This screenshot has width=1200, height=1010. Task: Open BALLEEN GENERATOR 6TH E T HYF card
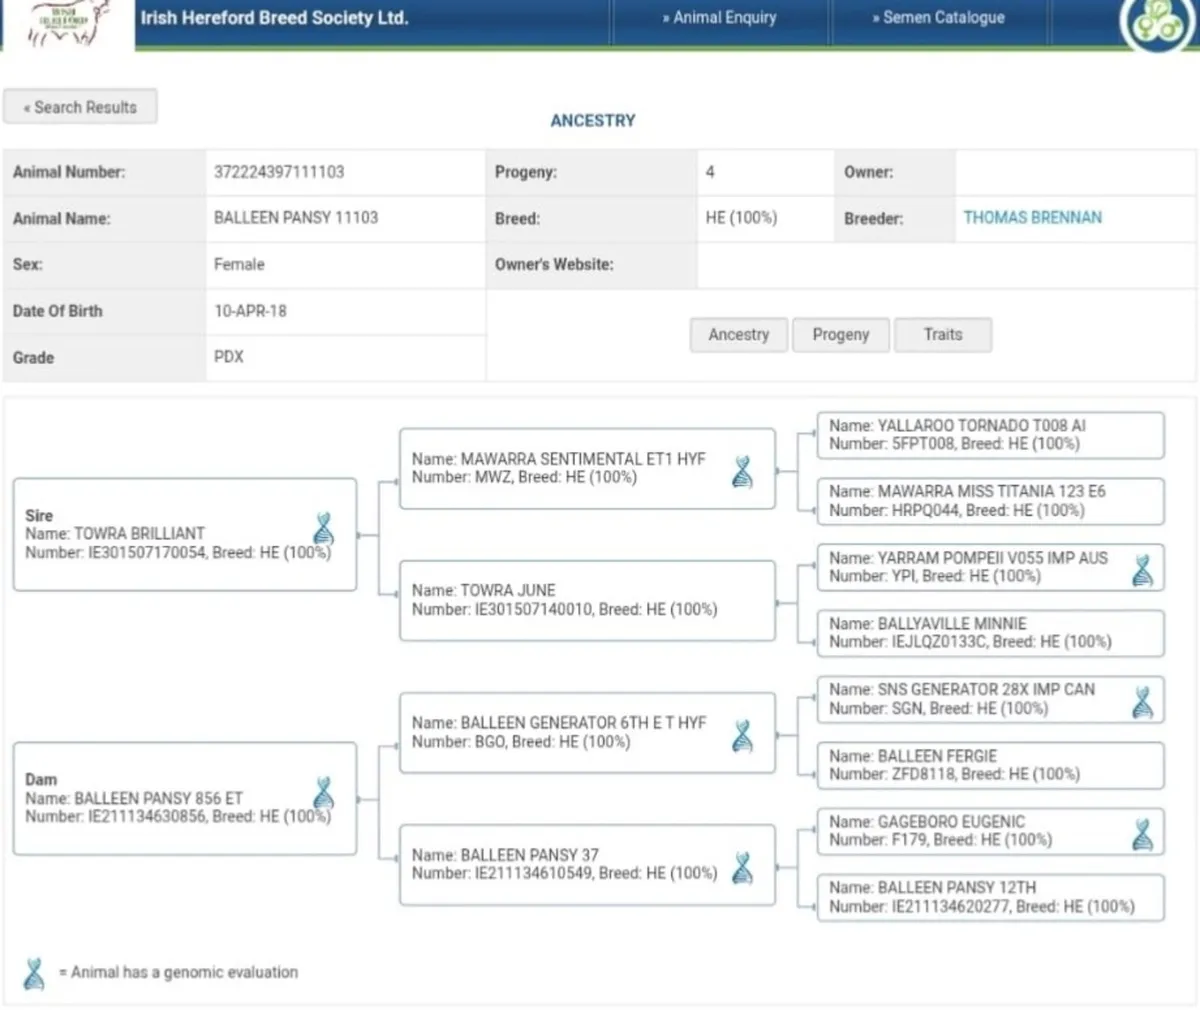(587, 732)
